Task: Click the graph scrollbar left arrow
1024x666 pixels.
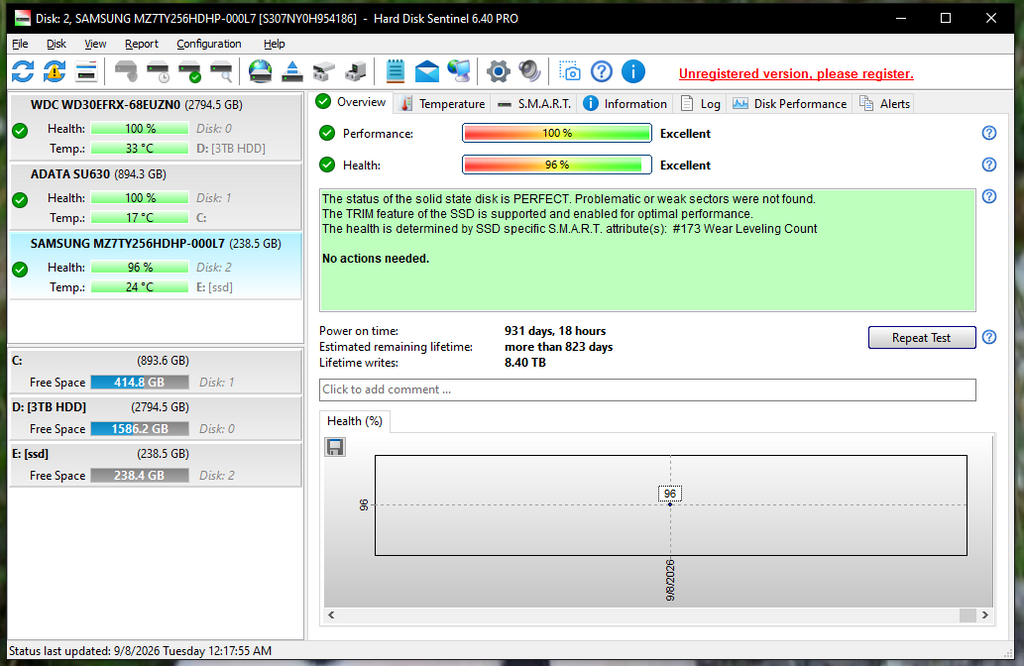Action: click(332, 615)
